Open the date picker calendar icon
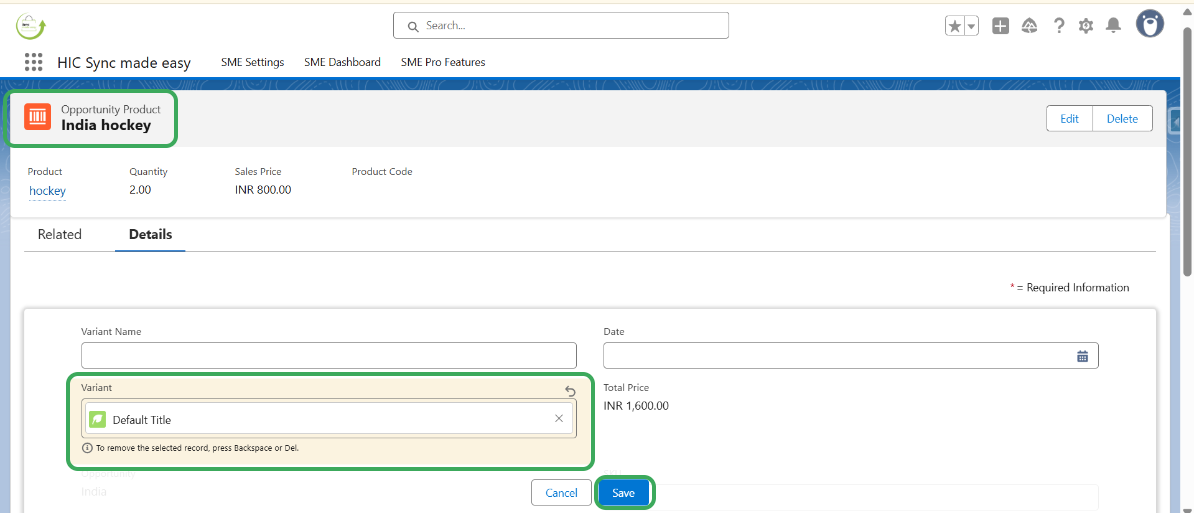The width and height of the screenshot is (1194, 513). pyautogui.click(x=1082, y=356)
